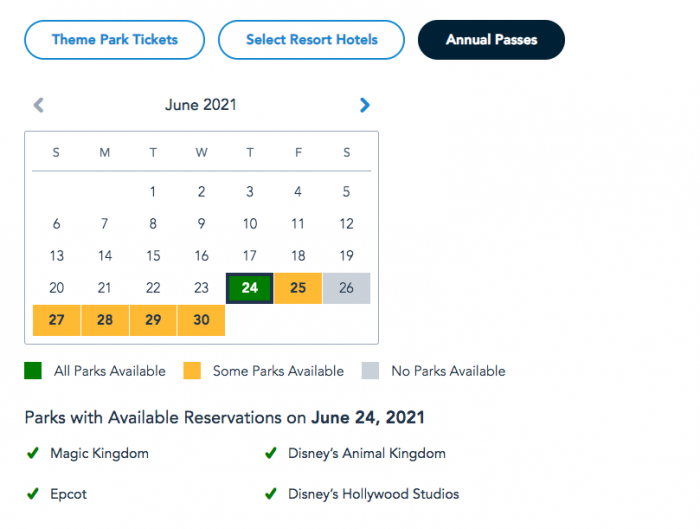
Task: Click yellow Some Parks Available legend swatch
Action: pos(192,371)
